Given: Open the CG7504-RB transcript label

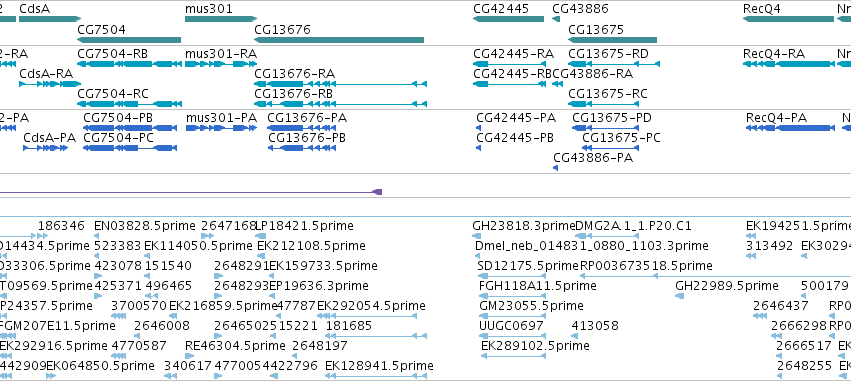Looking at the screenshot, I should [x=112, y=54].
